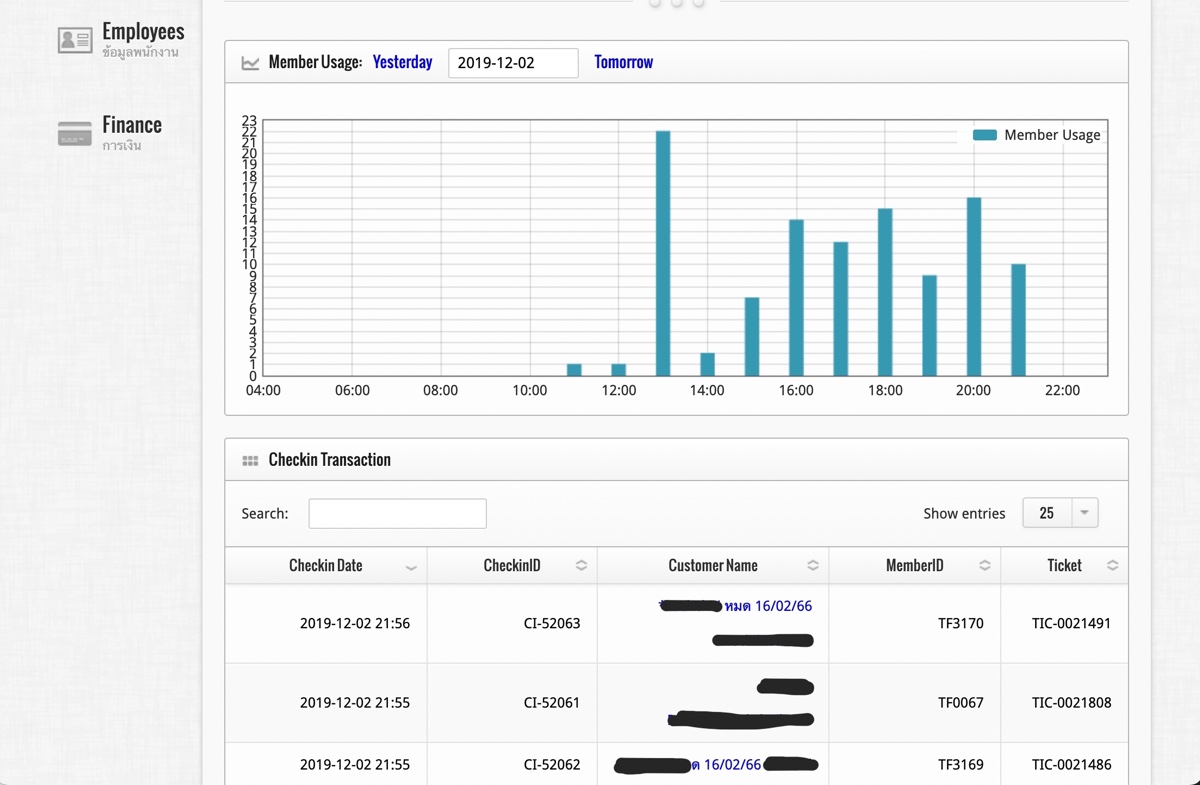Click the middle carousel dot at top
This screenshot has height=785, width=1200.
coord(677,3)
